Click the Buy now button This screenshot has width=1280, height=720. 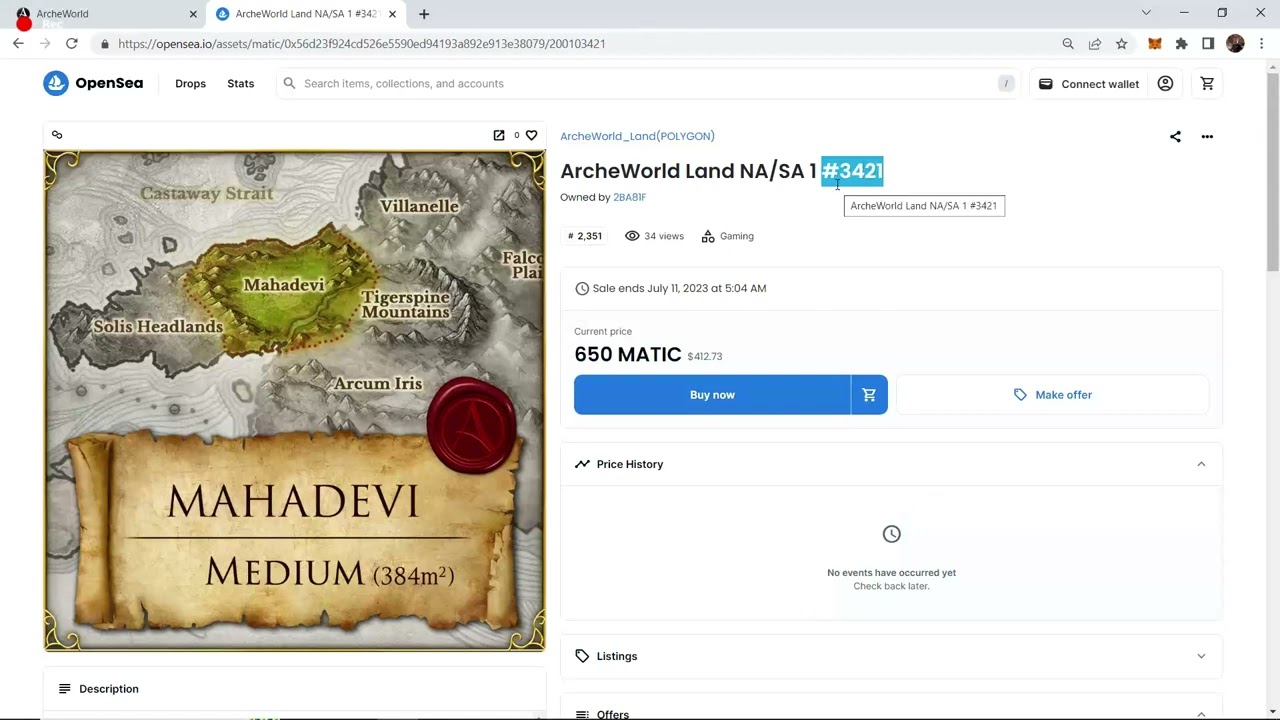tap(712, 395)
